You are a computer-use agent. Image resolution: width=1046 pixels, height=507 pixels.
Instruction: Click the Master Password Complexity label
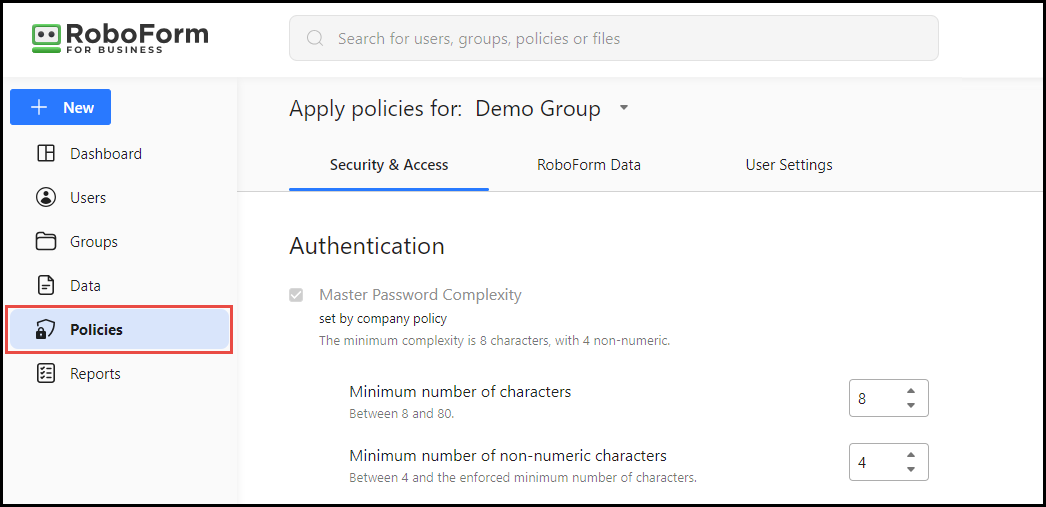coord(420,295)
